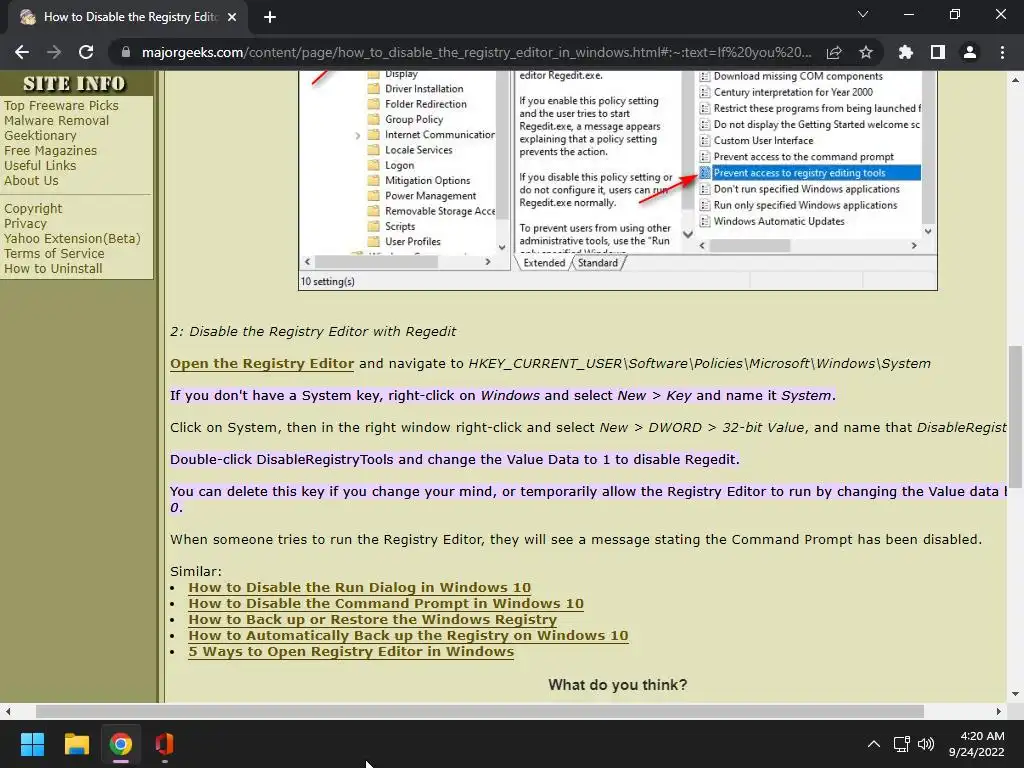Image resolution: width=1024 pixels, height=768 pixels.
Task: Open network status tray icon
Action: (902, 744)
